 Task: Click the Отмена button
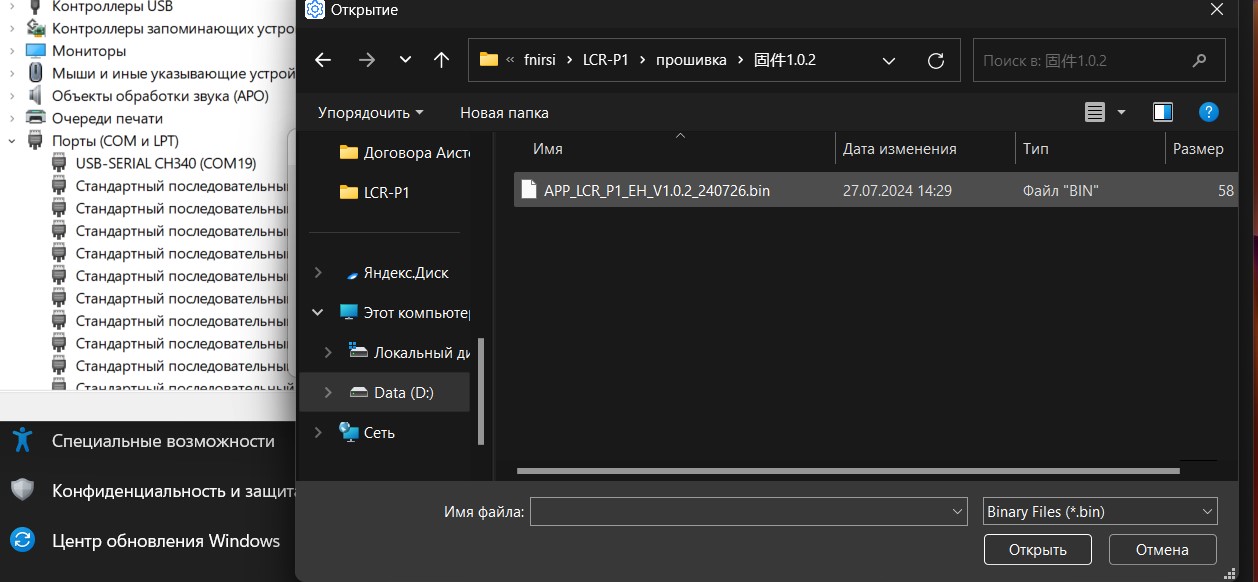(x=1162, y=550)
